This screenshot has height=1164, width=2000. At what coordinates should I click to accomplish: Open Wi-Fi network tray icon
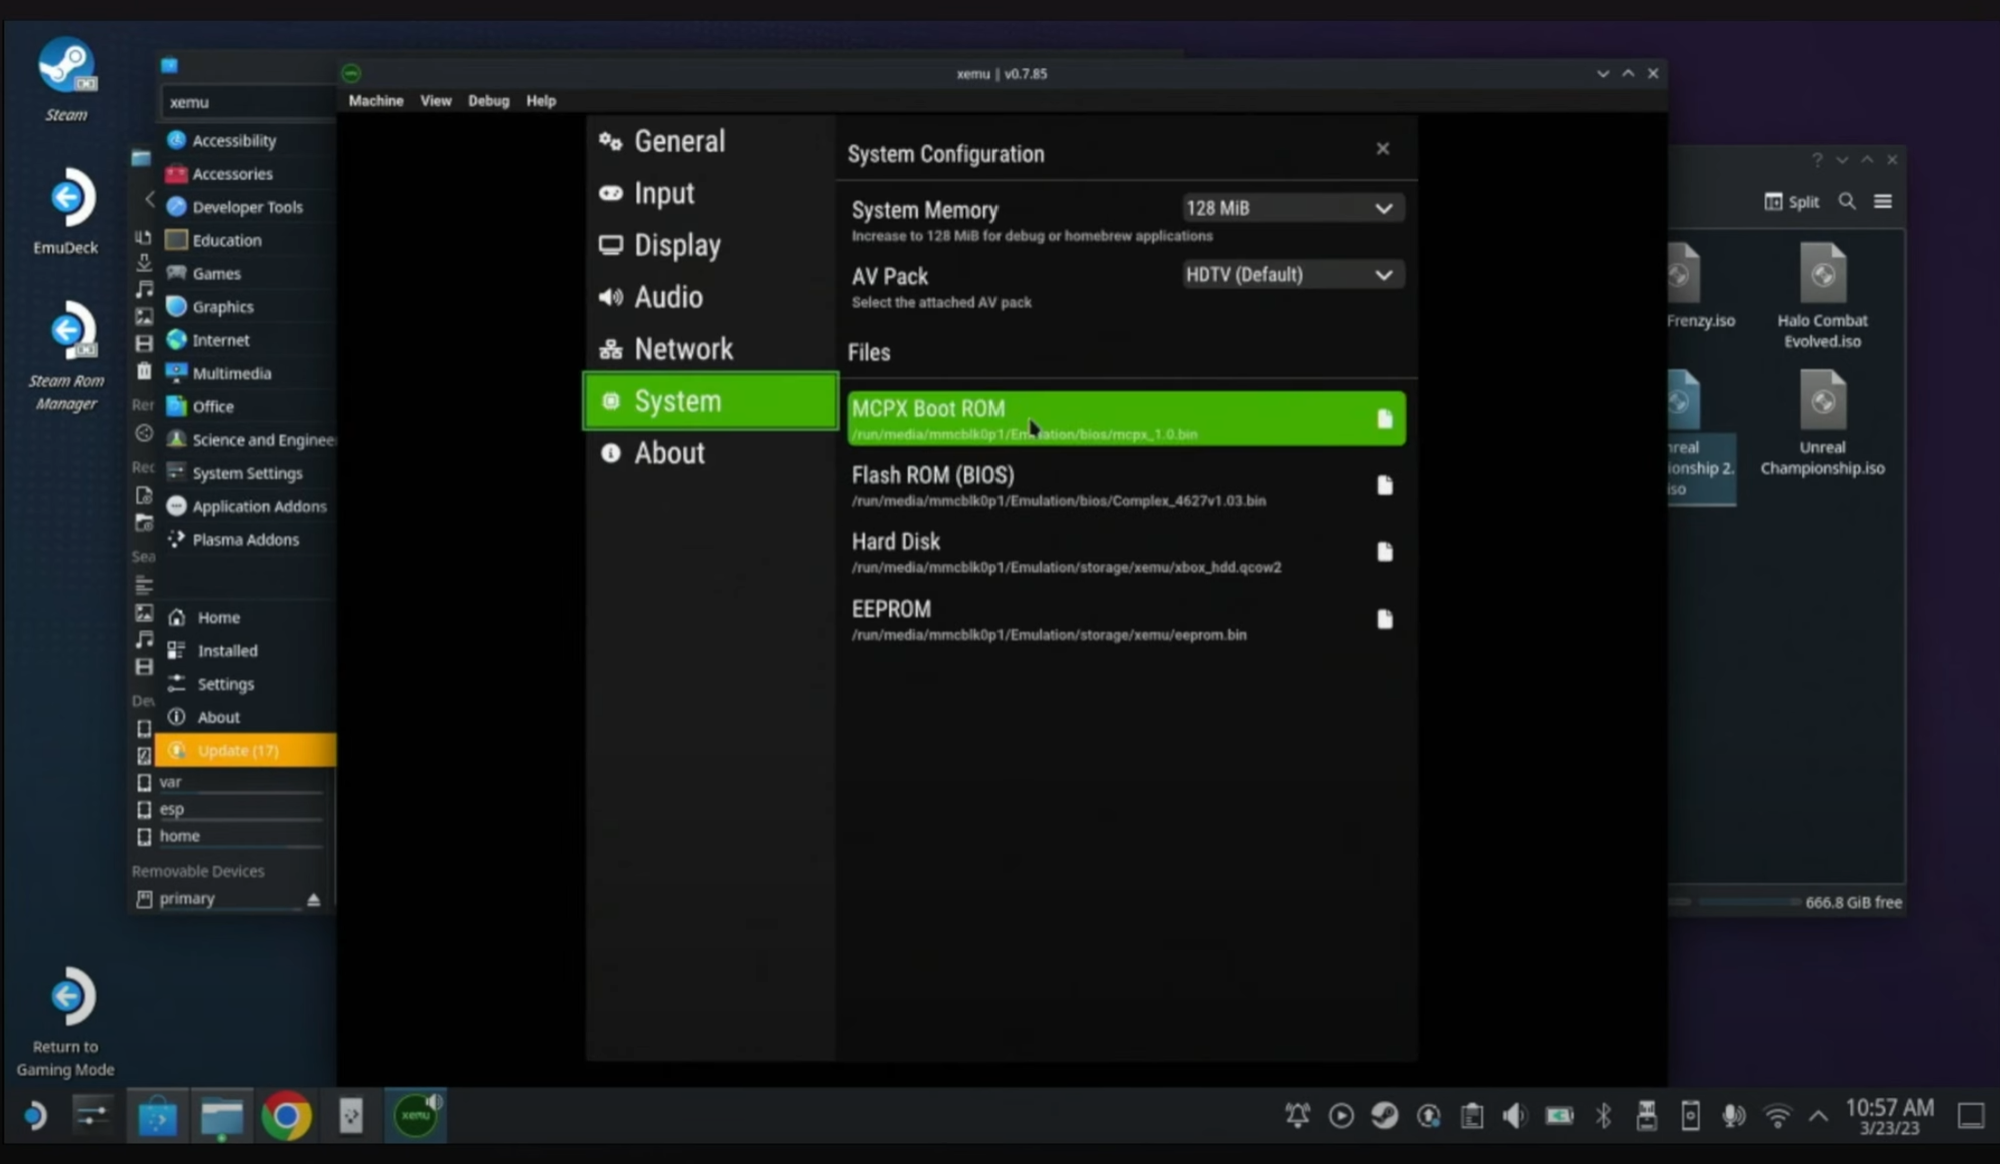coord(1777,1116)
